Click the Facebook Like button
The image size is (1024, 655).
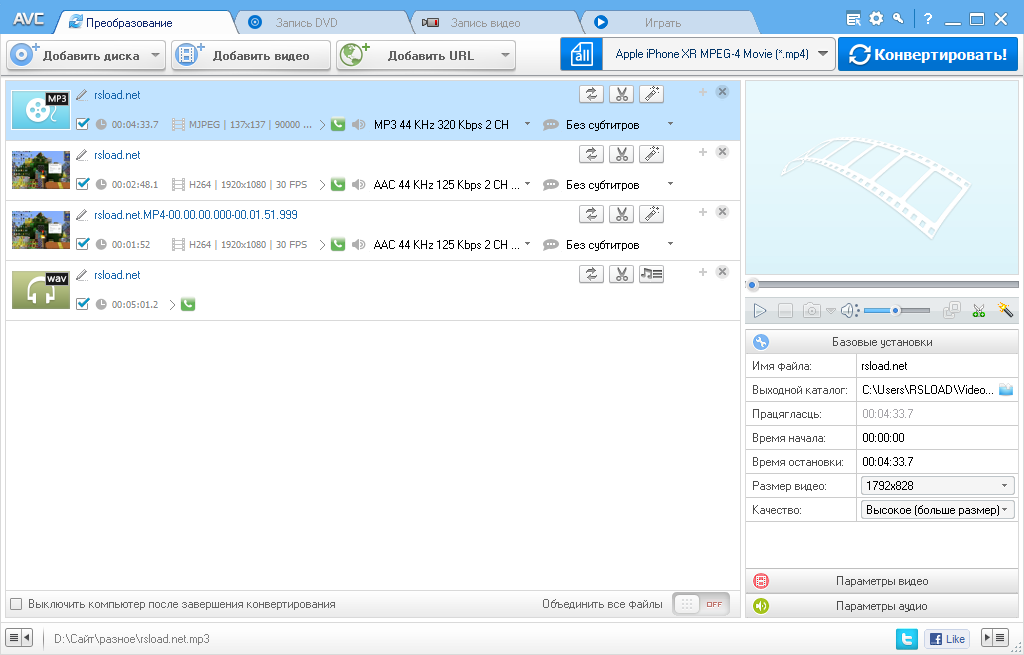[947, 639]
